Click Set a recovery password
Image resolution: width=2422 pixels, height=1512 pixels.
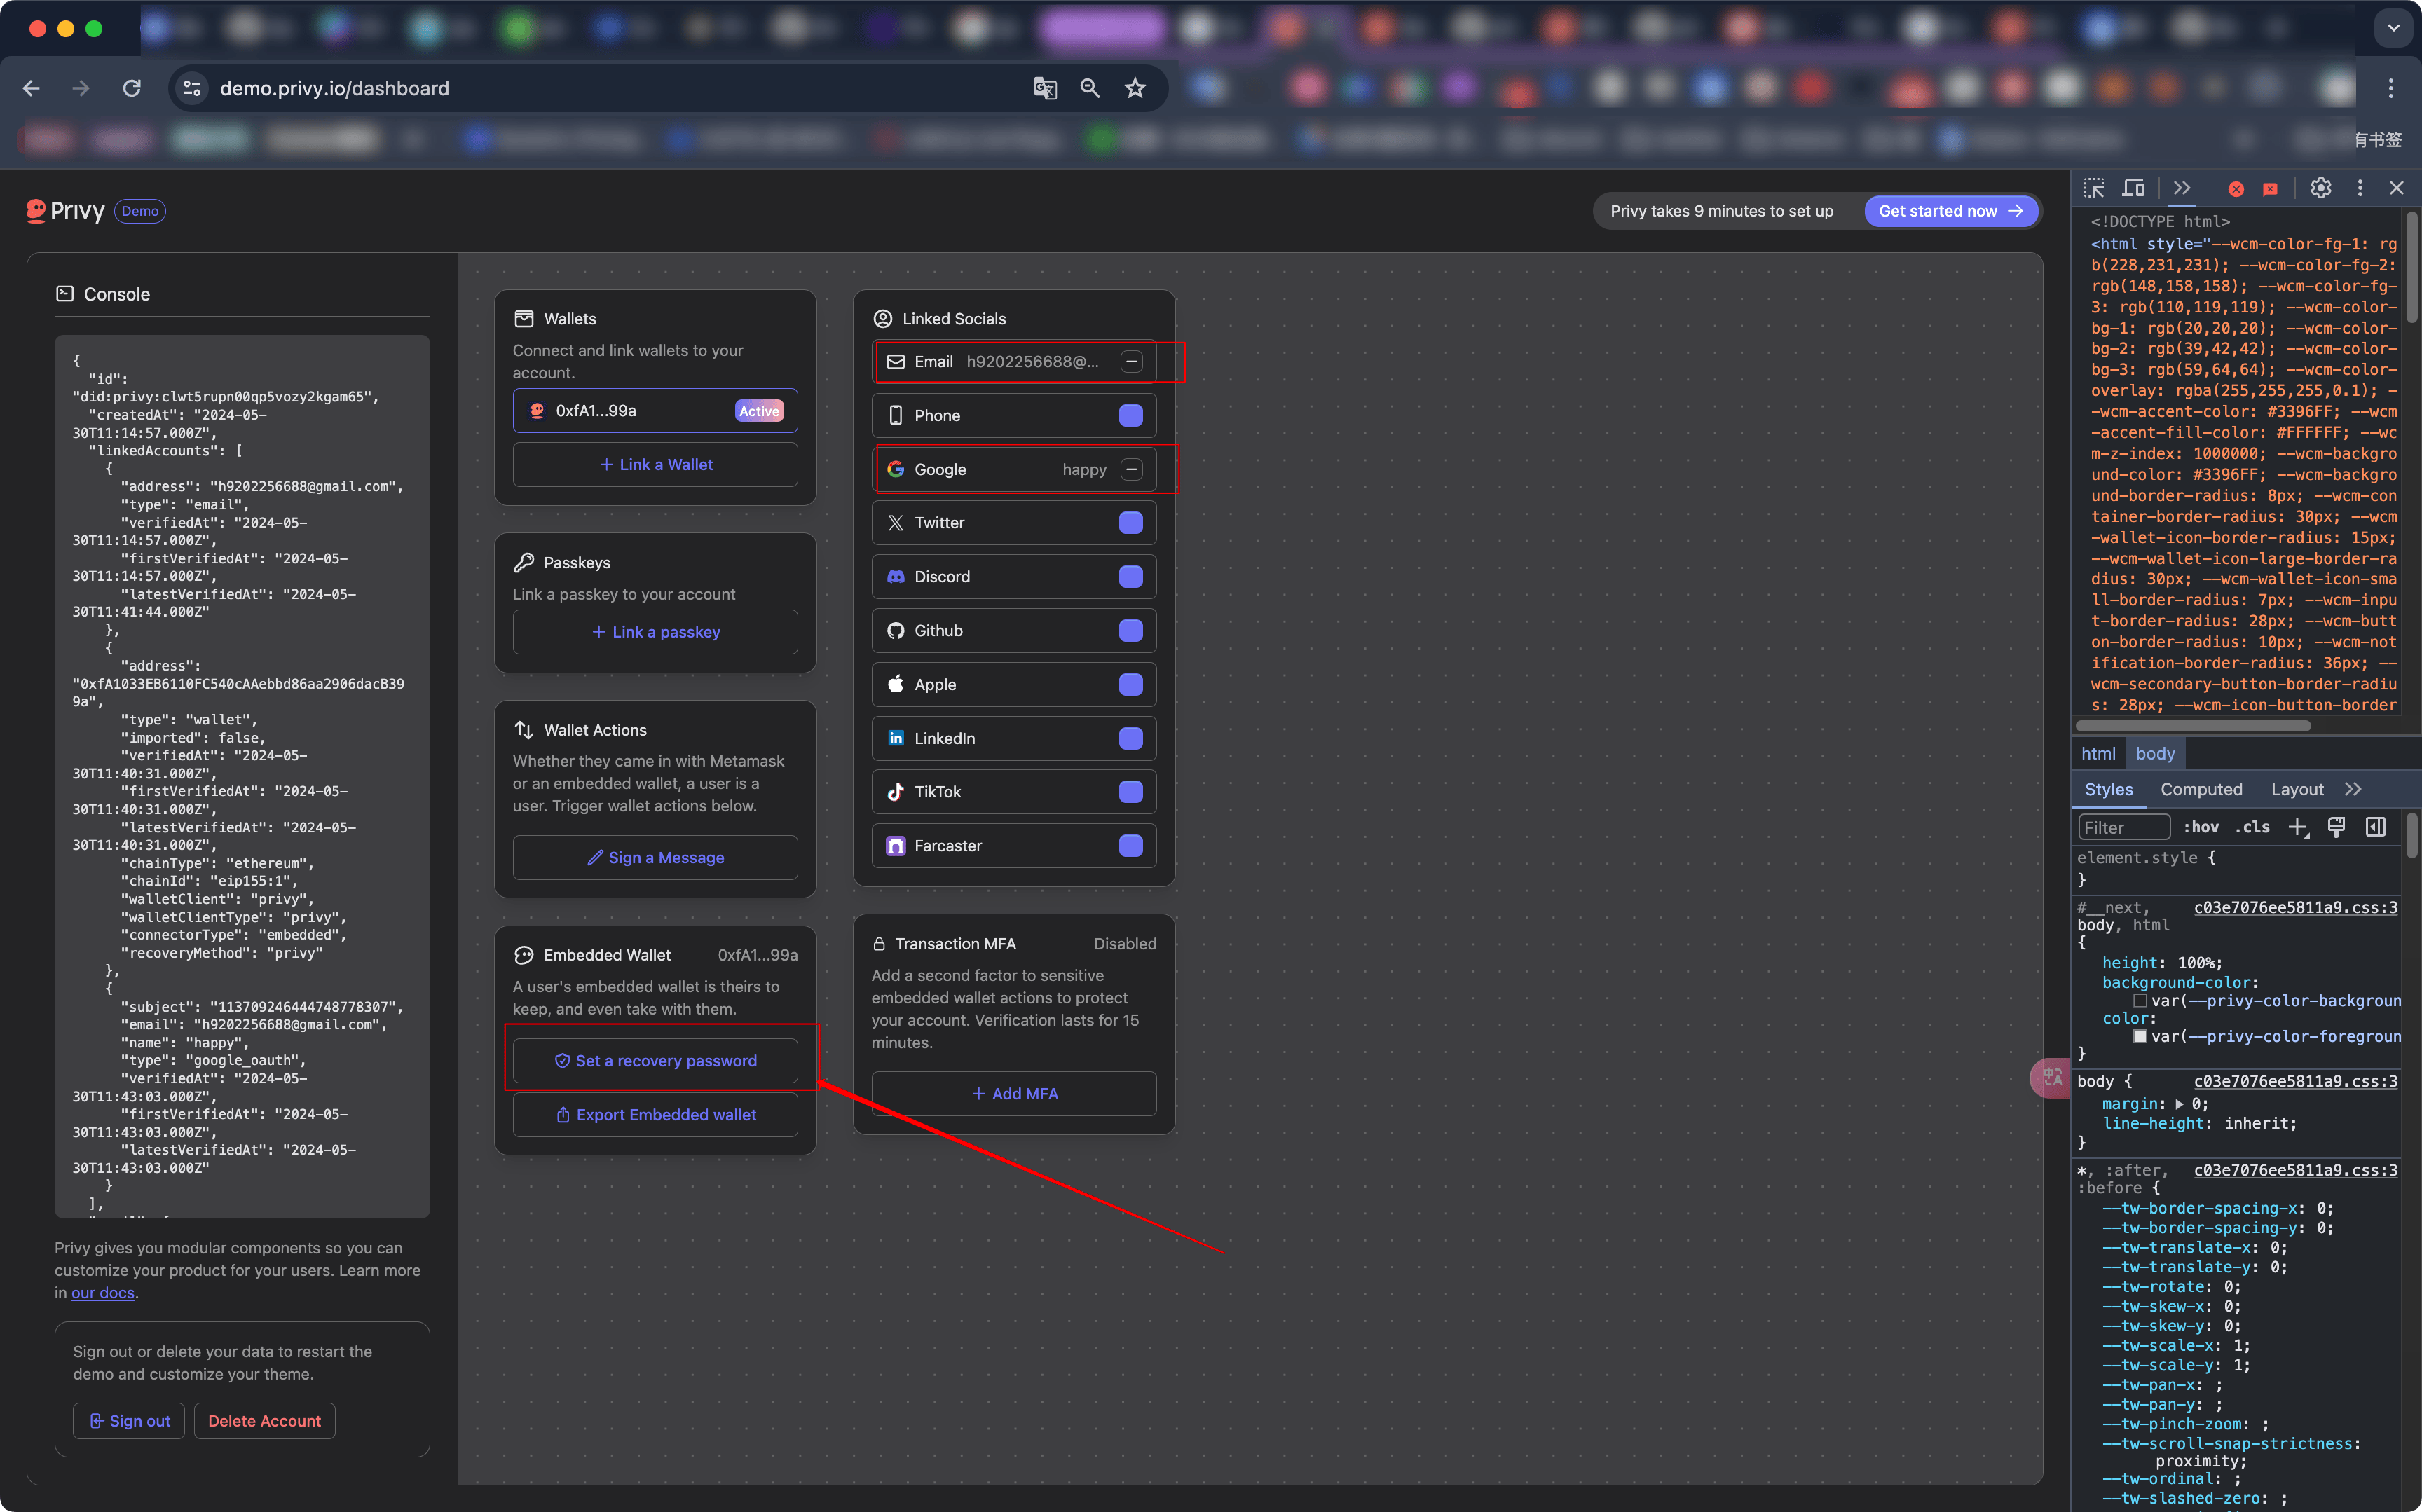point(655,1061)
